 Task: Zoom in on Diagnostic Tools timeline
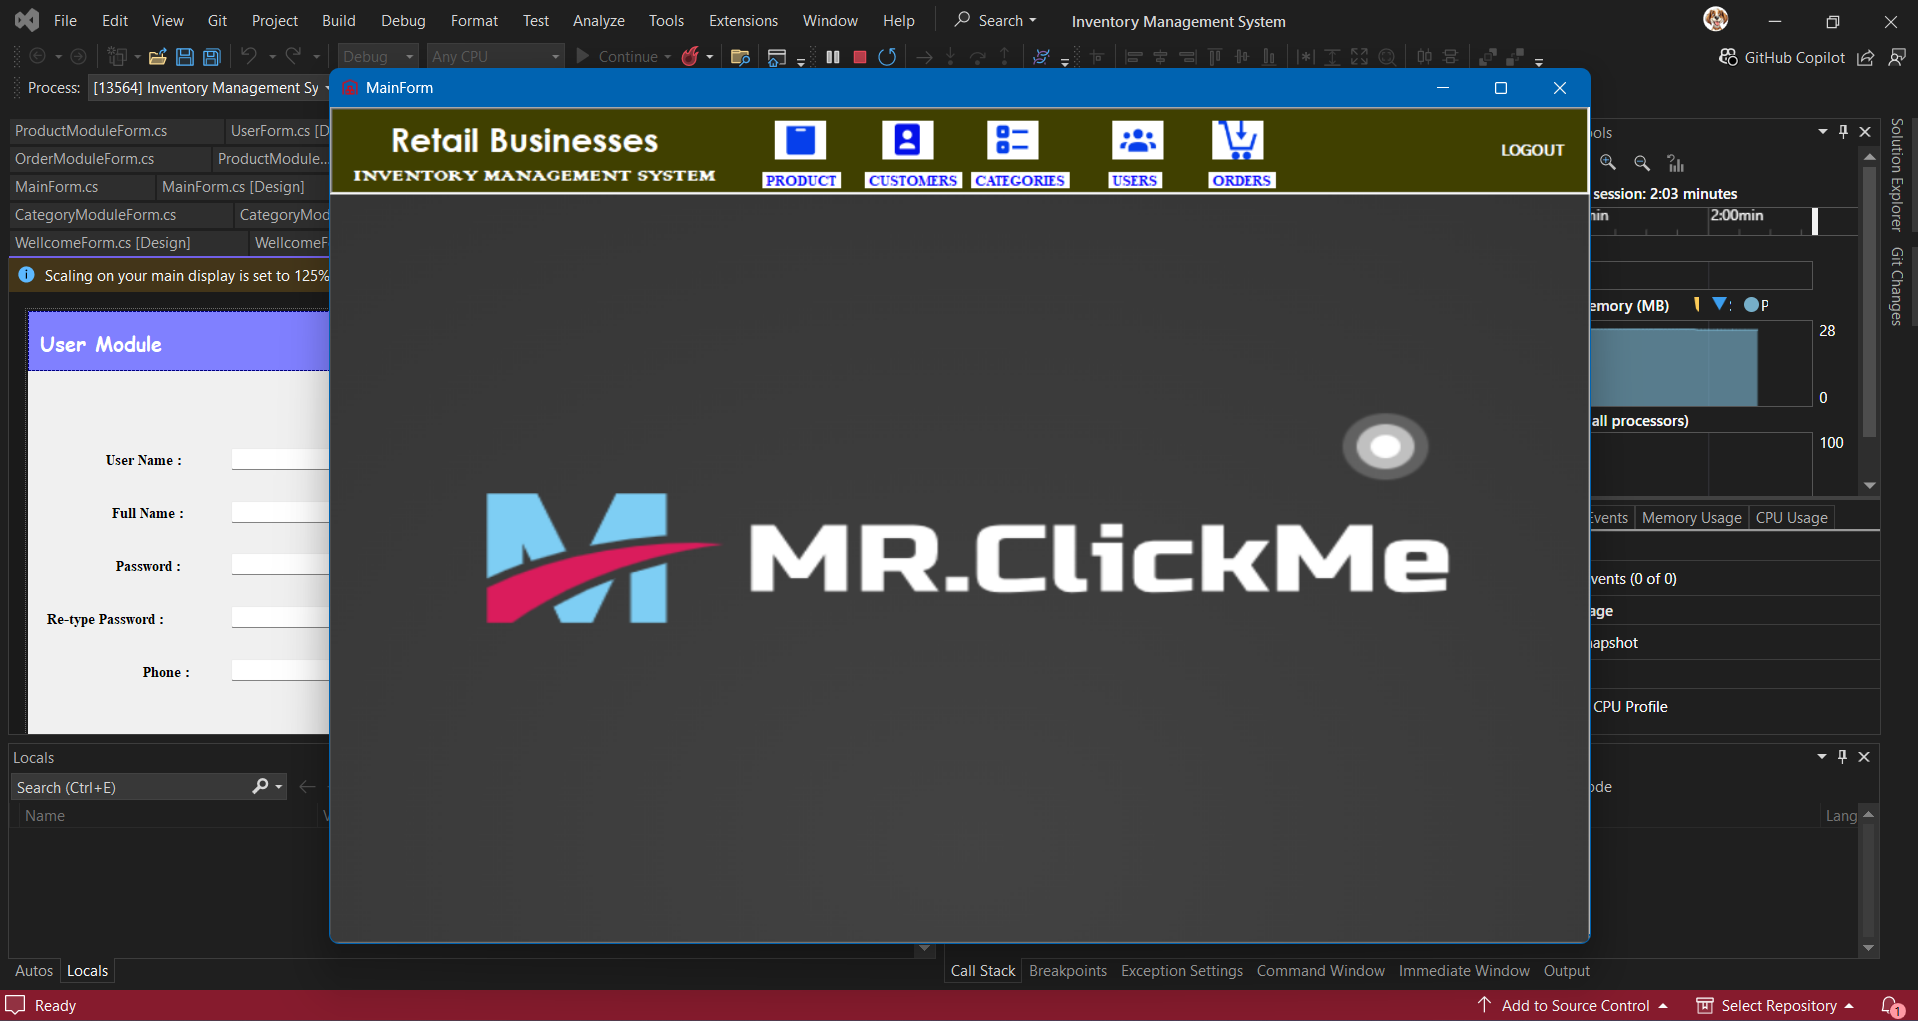click(1608, 163)
